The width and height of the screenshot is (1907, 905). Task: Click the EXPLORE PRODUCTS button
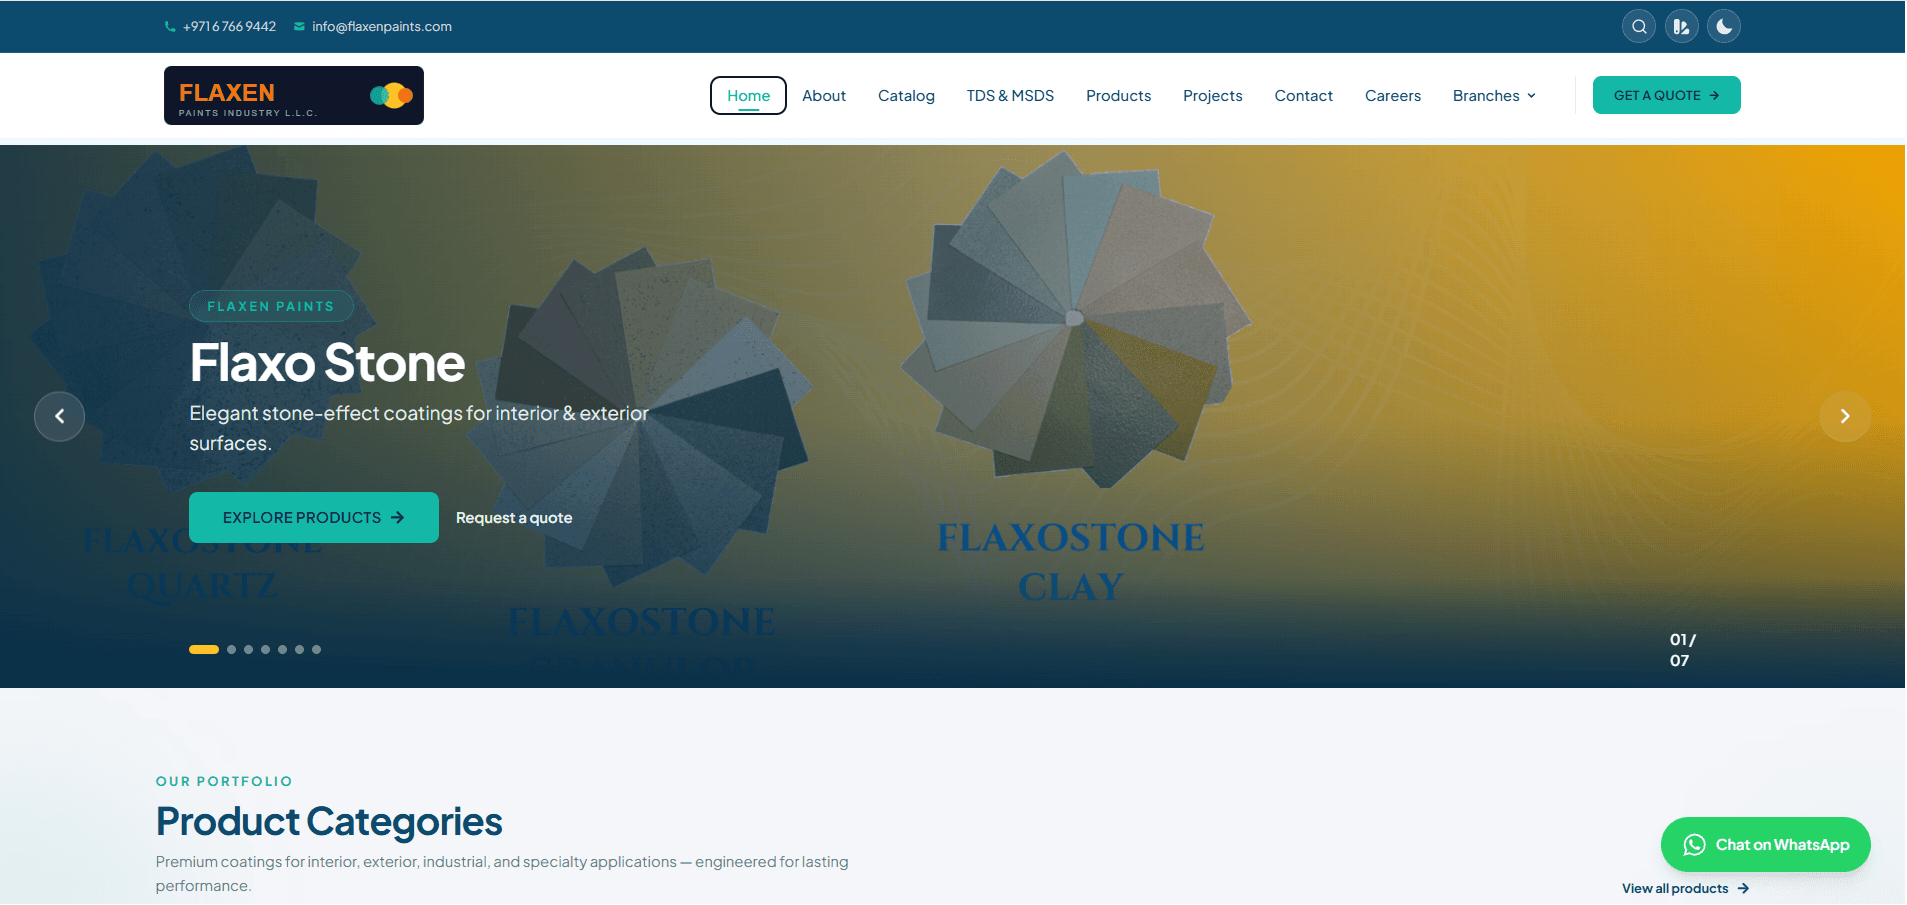click(314, 518)
